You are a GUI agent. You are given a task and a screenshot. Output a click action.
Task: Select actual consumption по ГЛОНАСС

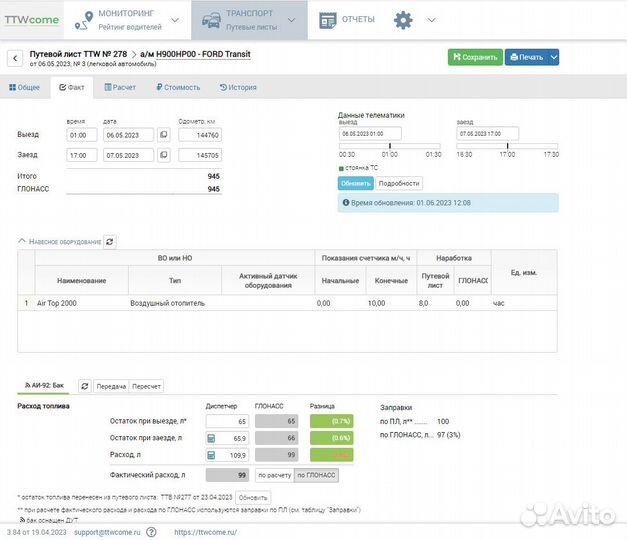pos(316,475)
